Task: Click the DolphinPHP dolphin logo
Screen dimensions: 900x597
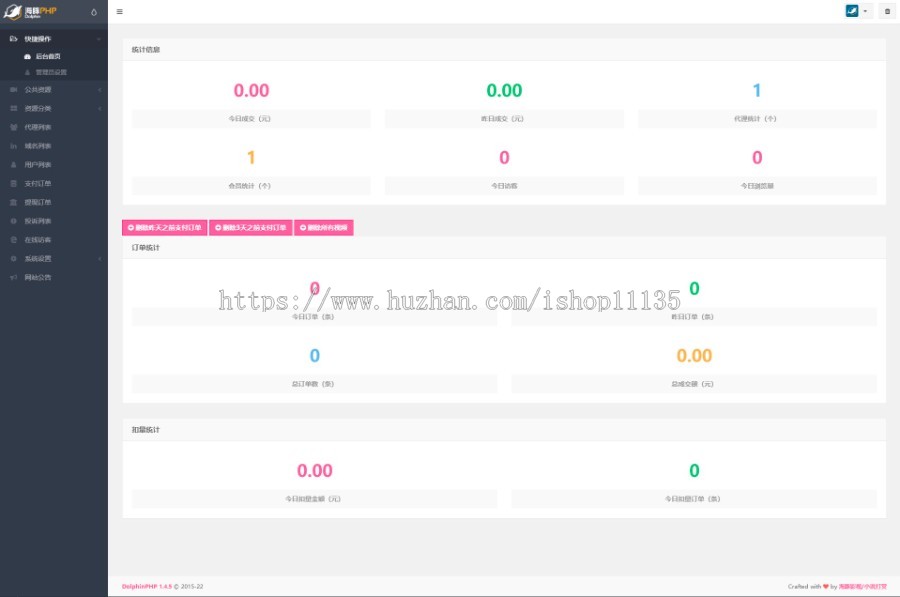Action: pyautogui.click(x=30, y=11)
